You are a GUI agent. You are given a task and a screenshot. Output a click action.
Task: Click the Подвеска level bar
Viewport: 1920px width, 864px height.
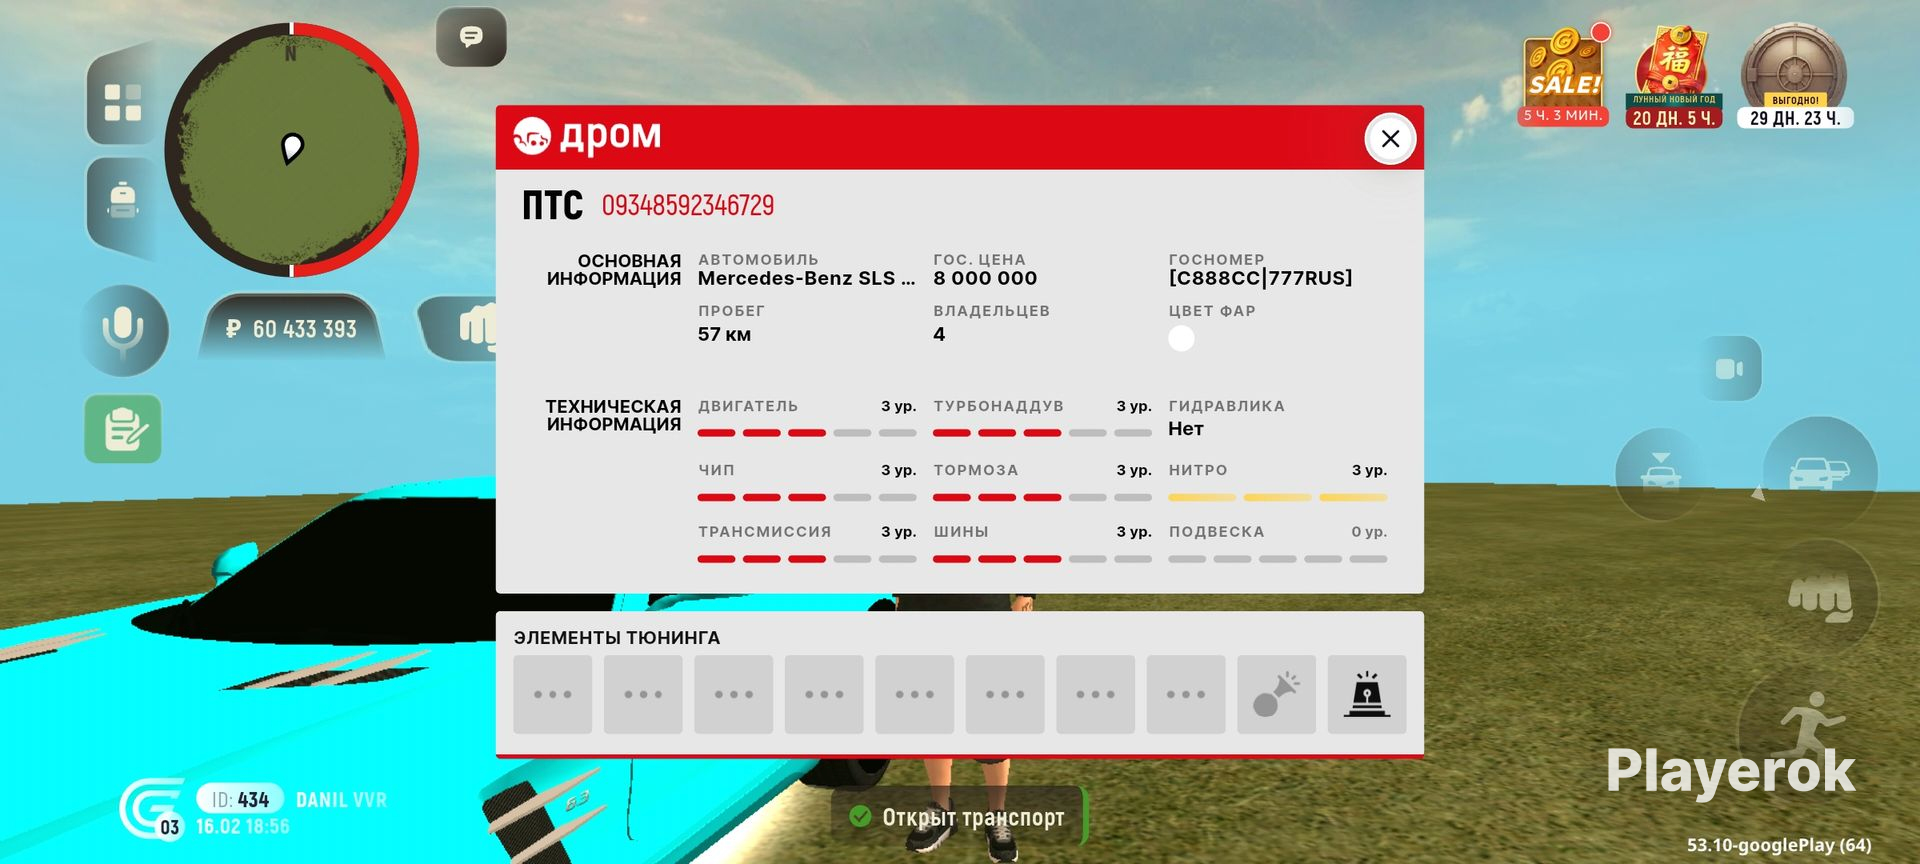tap(1278, 559)
